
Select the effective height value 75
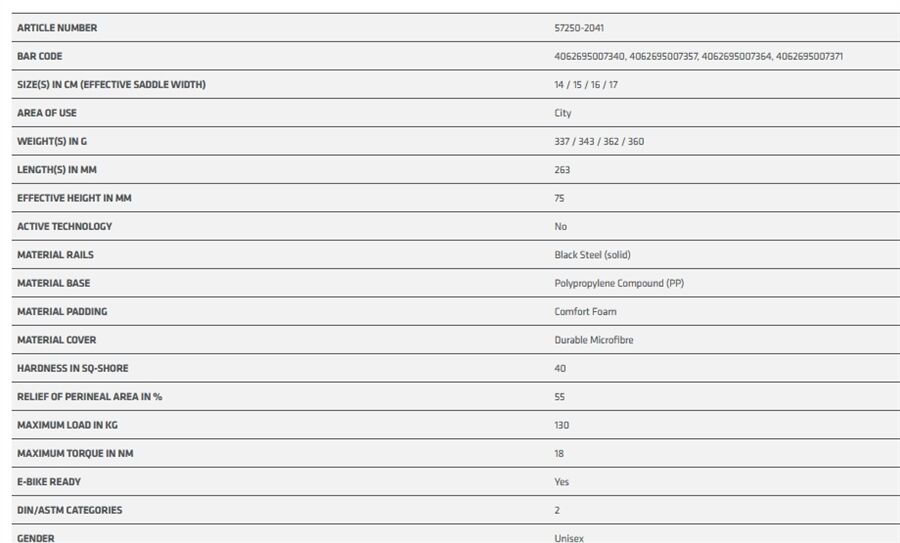(x=560, y=198)
